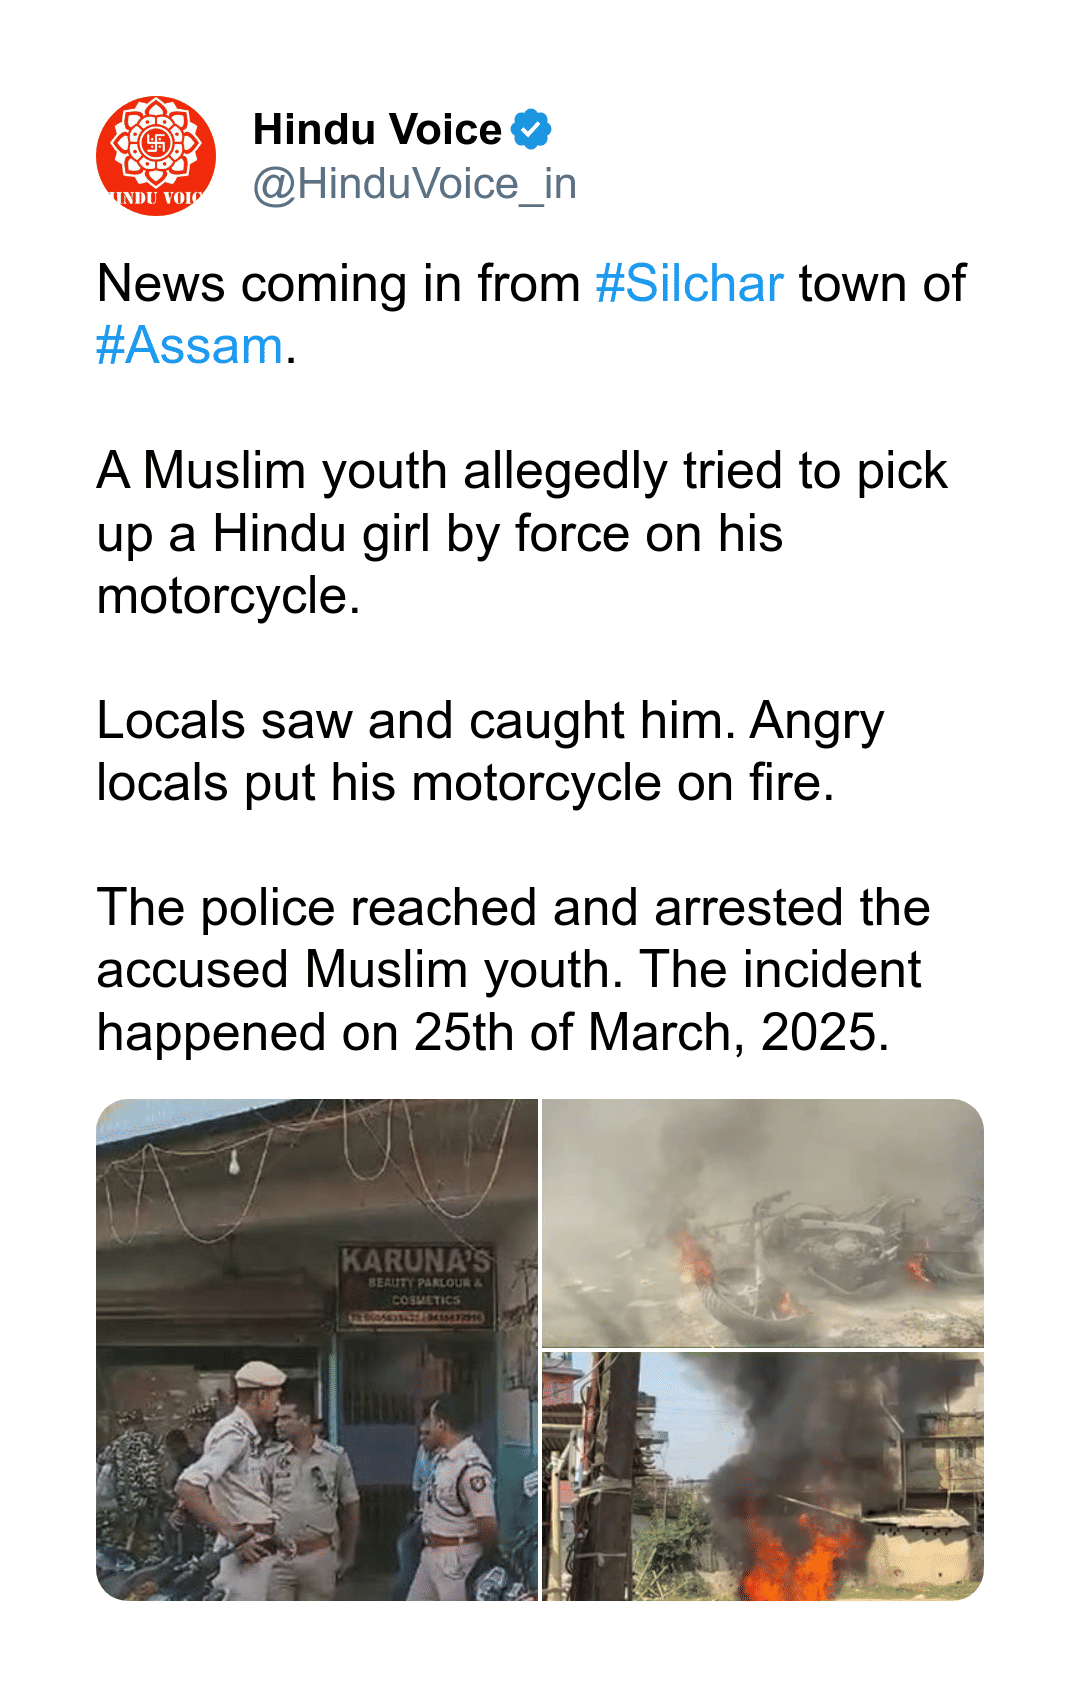Enlarge the fire and black smoke photo
This screenshot has width=1080, height=1697.
coord(763,1477)
